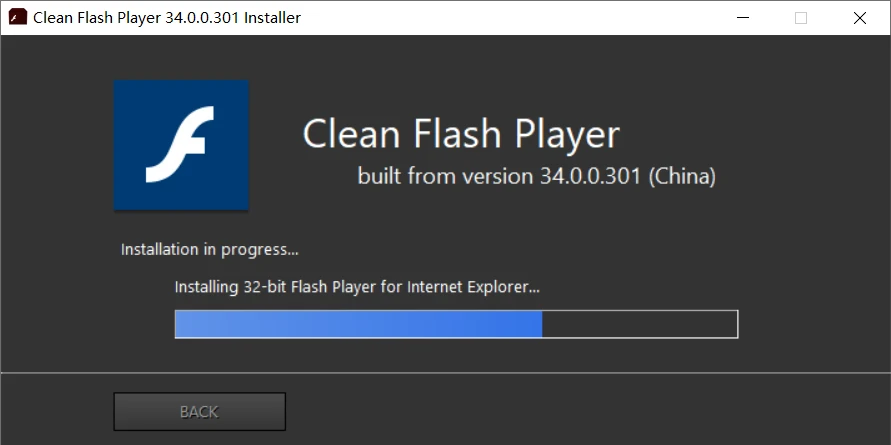
Task: Click the word Player in the large heading
Action: click(x=568, y=135)
